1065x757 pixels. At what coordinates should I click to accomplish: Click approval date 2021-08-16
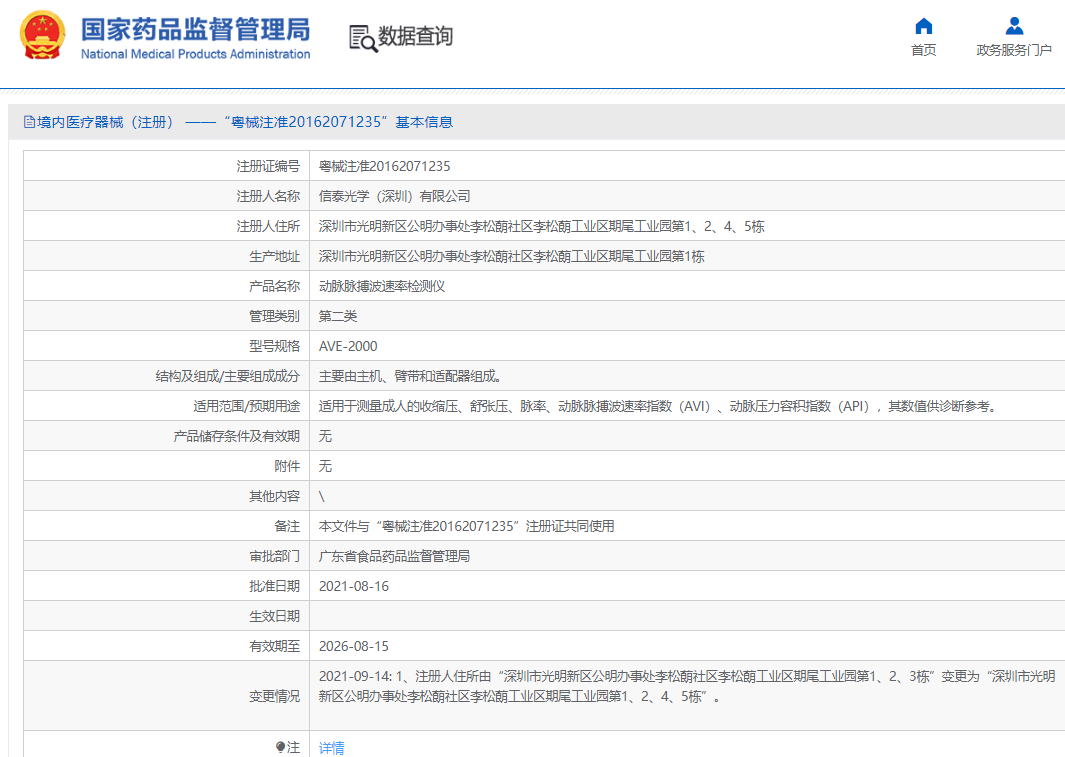pos(353,586)
